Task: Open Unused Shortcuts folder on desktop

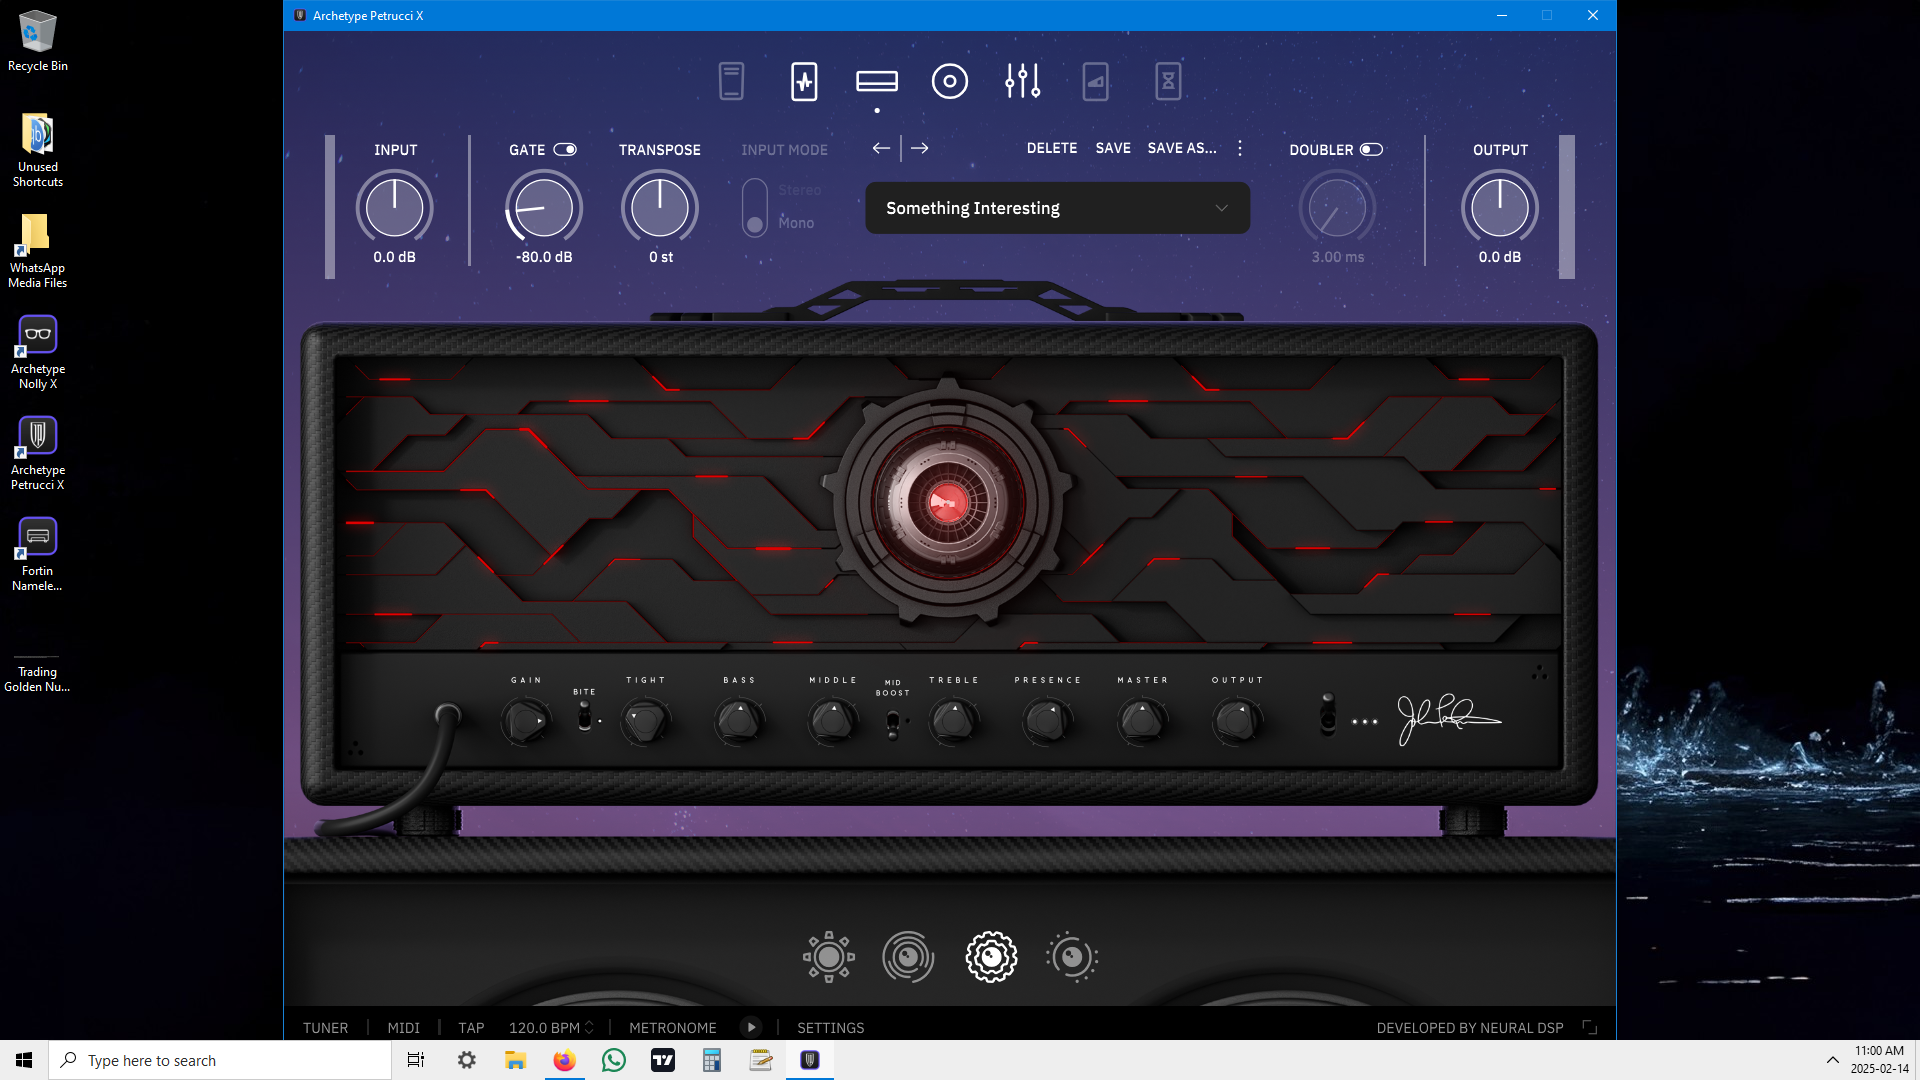Action: 38,150
